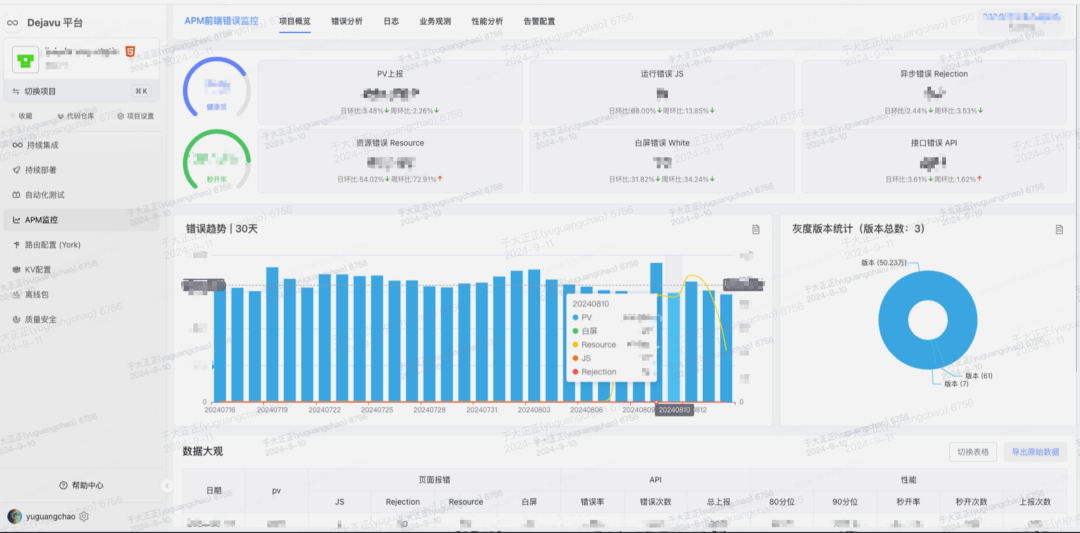Click document icon on 灰度版本统计 panel
The height and width of the screenshot is (533, 1080).
coord(1059,229)
